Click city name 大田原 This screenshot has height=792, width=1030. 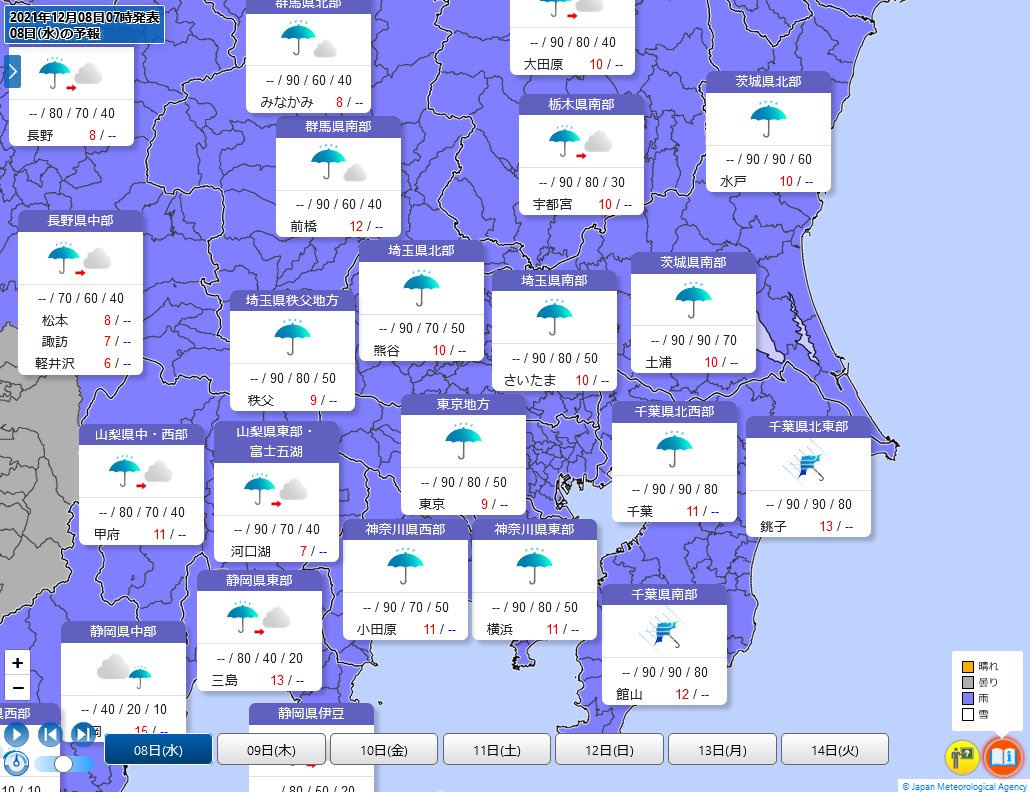pos(543,64)
